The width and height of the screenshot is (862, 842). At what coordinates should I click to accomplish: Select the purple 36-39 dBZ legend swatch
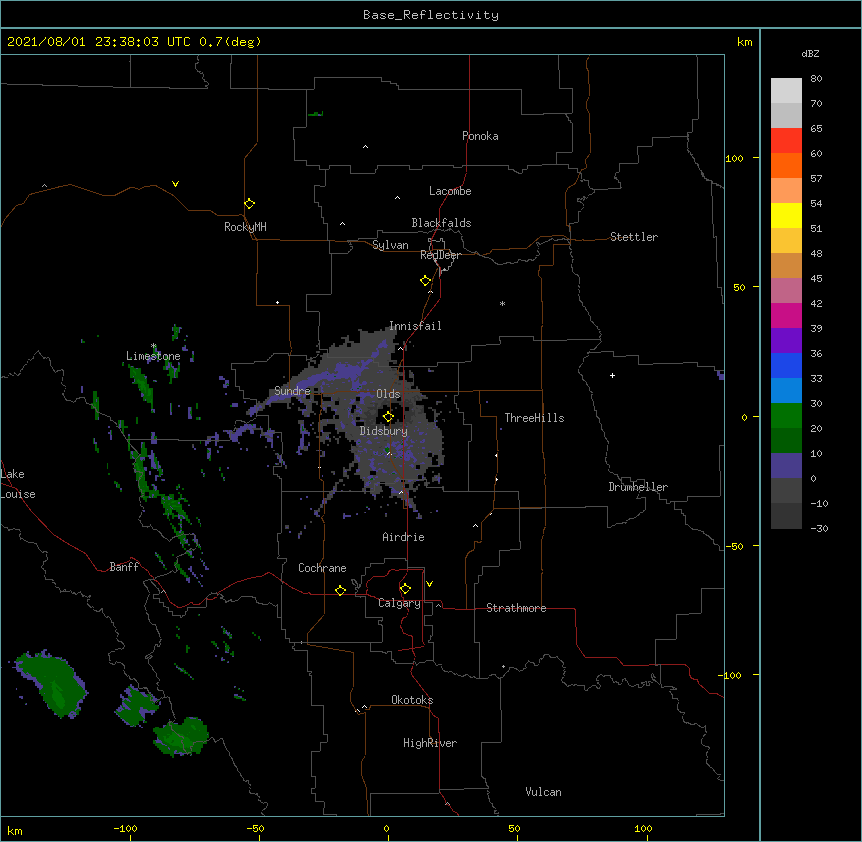click(786, 341)
